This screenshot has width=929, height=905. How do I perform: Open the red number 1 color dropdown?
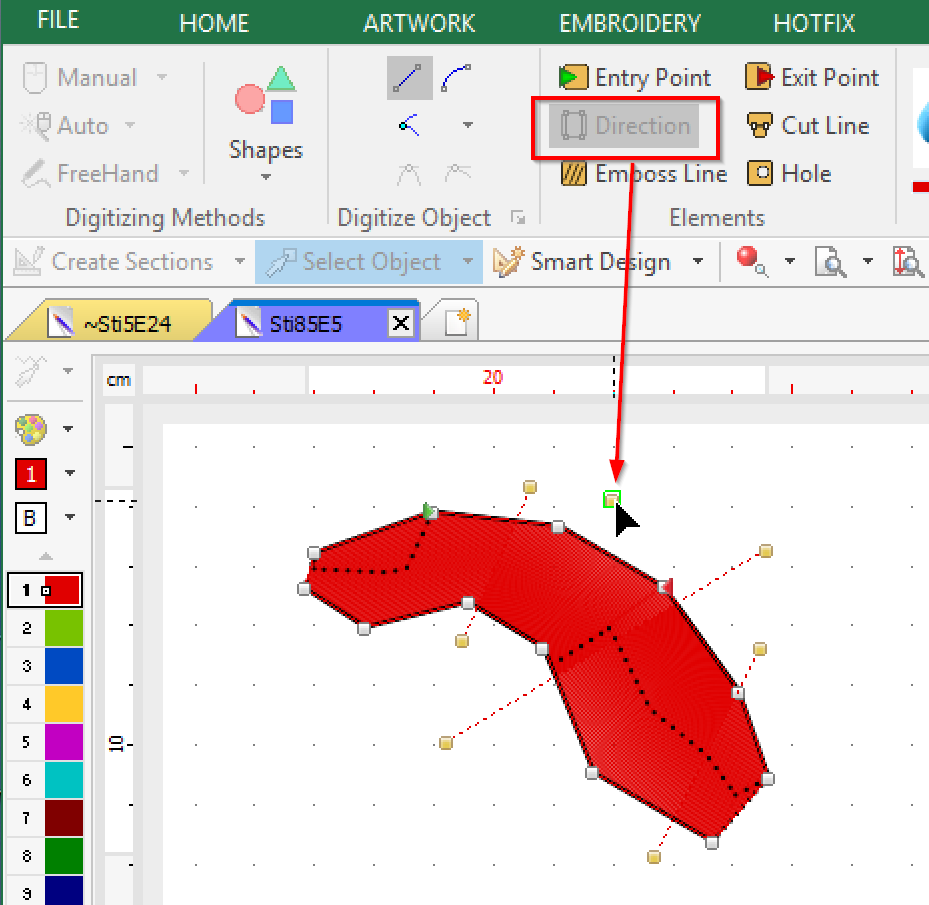pos(69,473)
